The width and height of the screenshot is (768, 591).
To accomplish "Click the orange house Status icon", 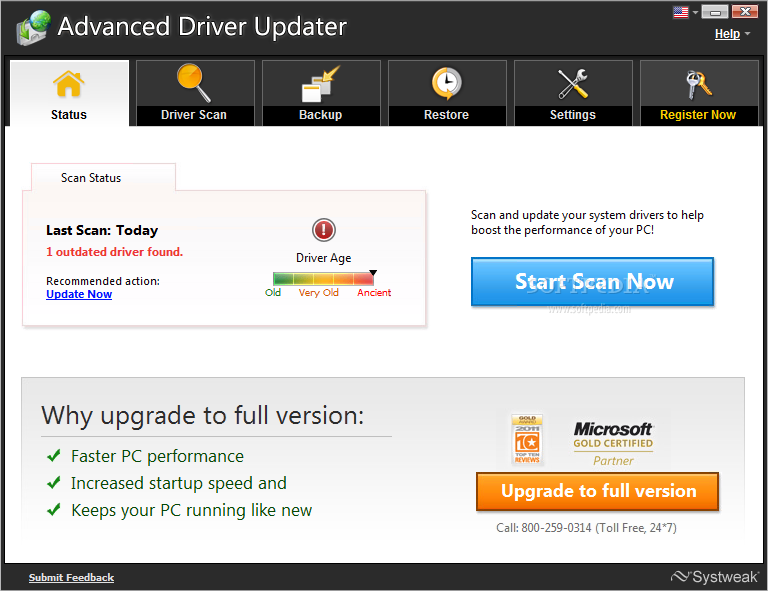I will pos(69,84).
